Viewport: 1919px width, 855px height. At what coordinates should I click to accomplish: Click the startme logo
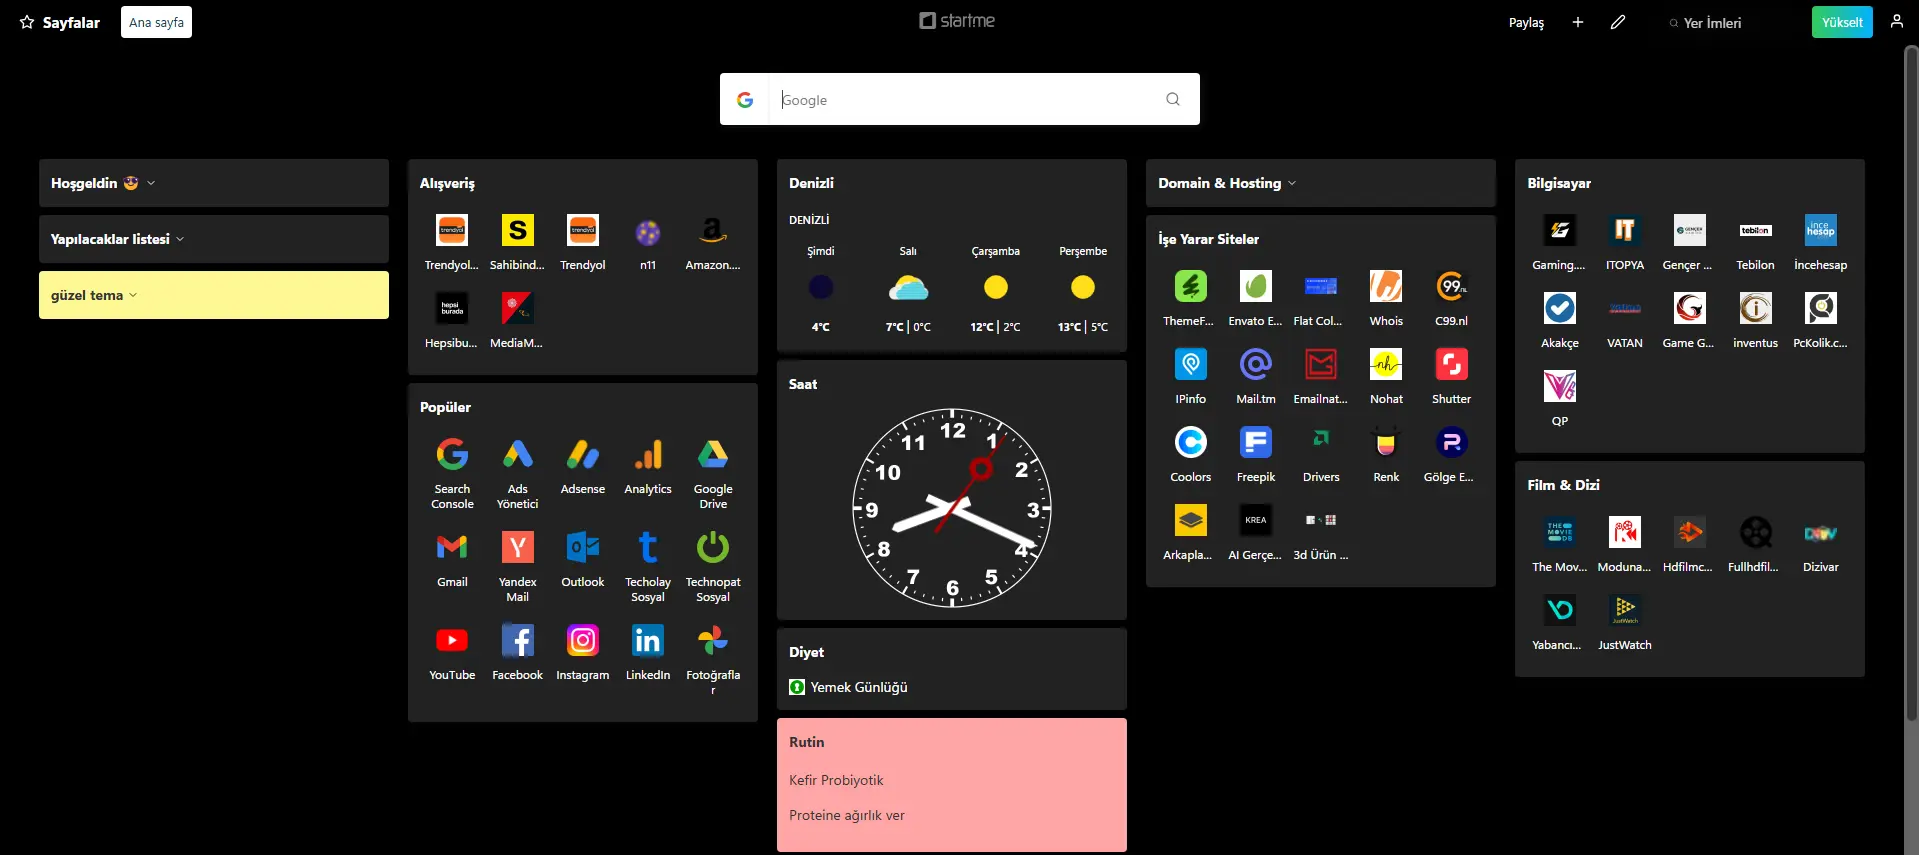(957, 21)
